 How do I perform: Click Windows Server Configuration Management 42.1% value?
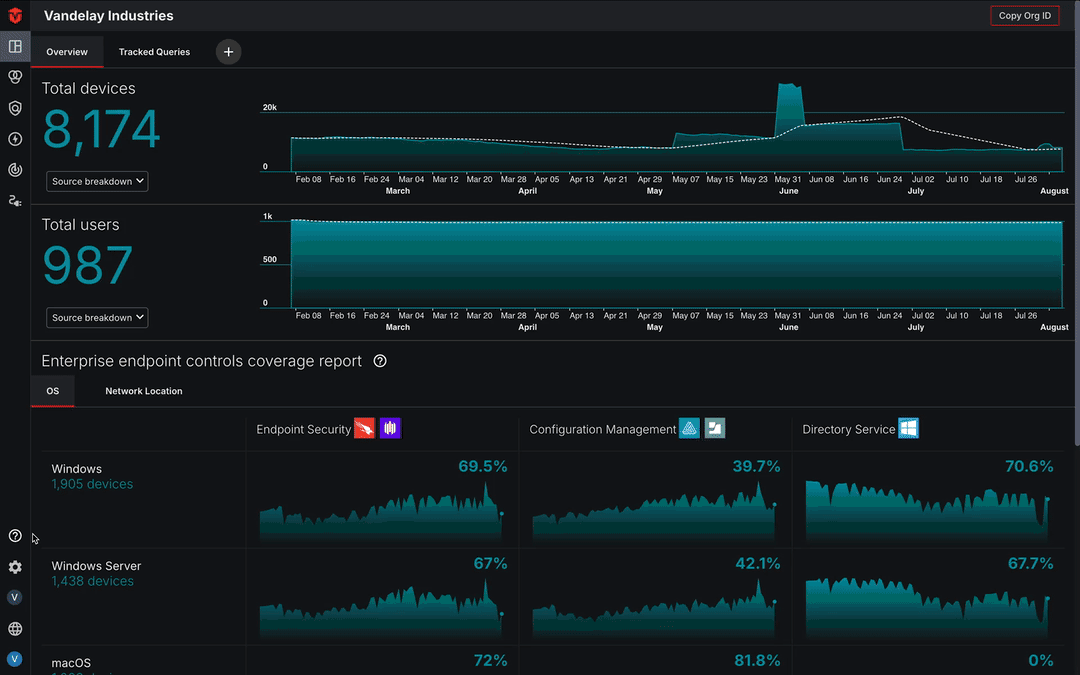(758, 563)
